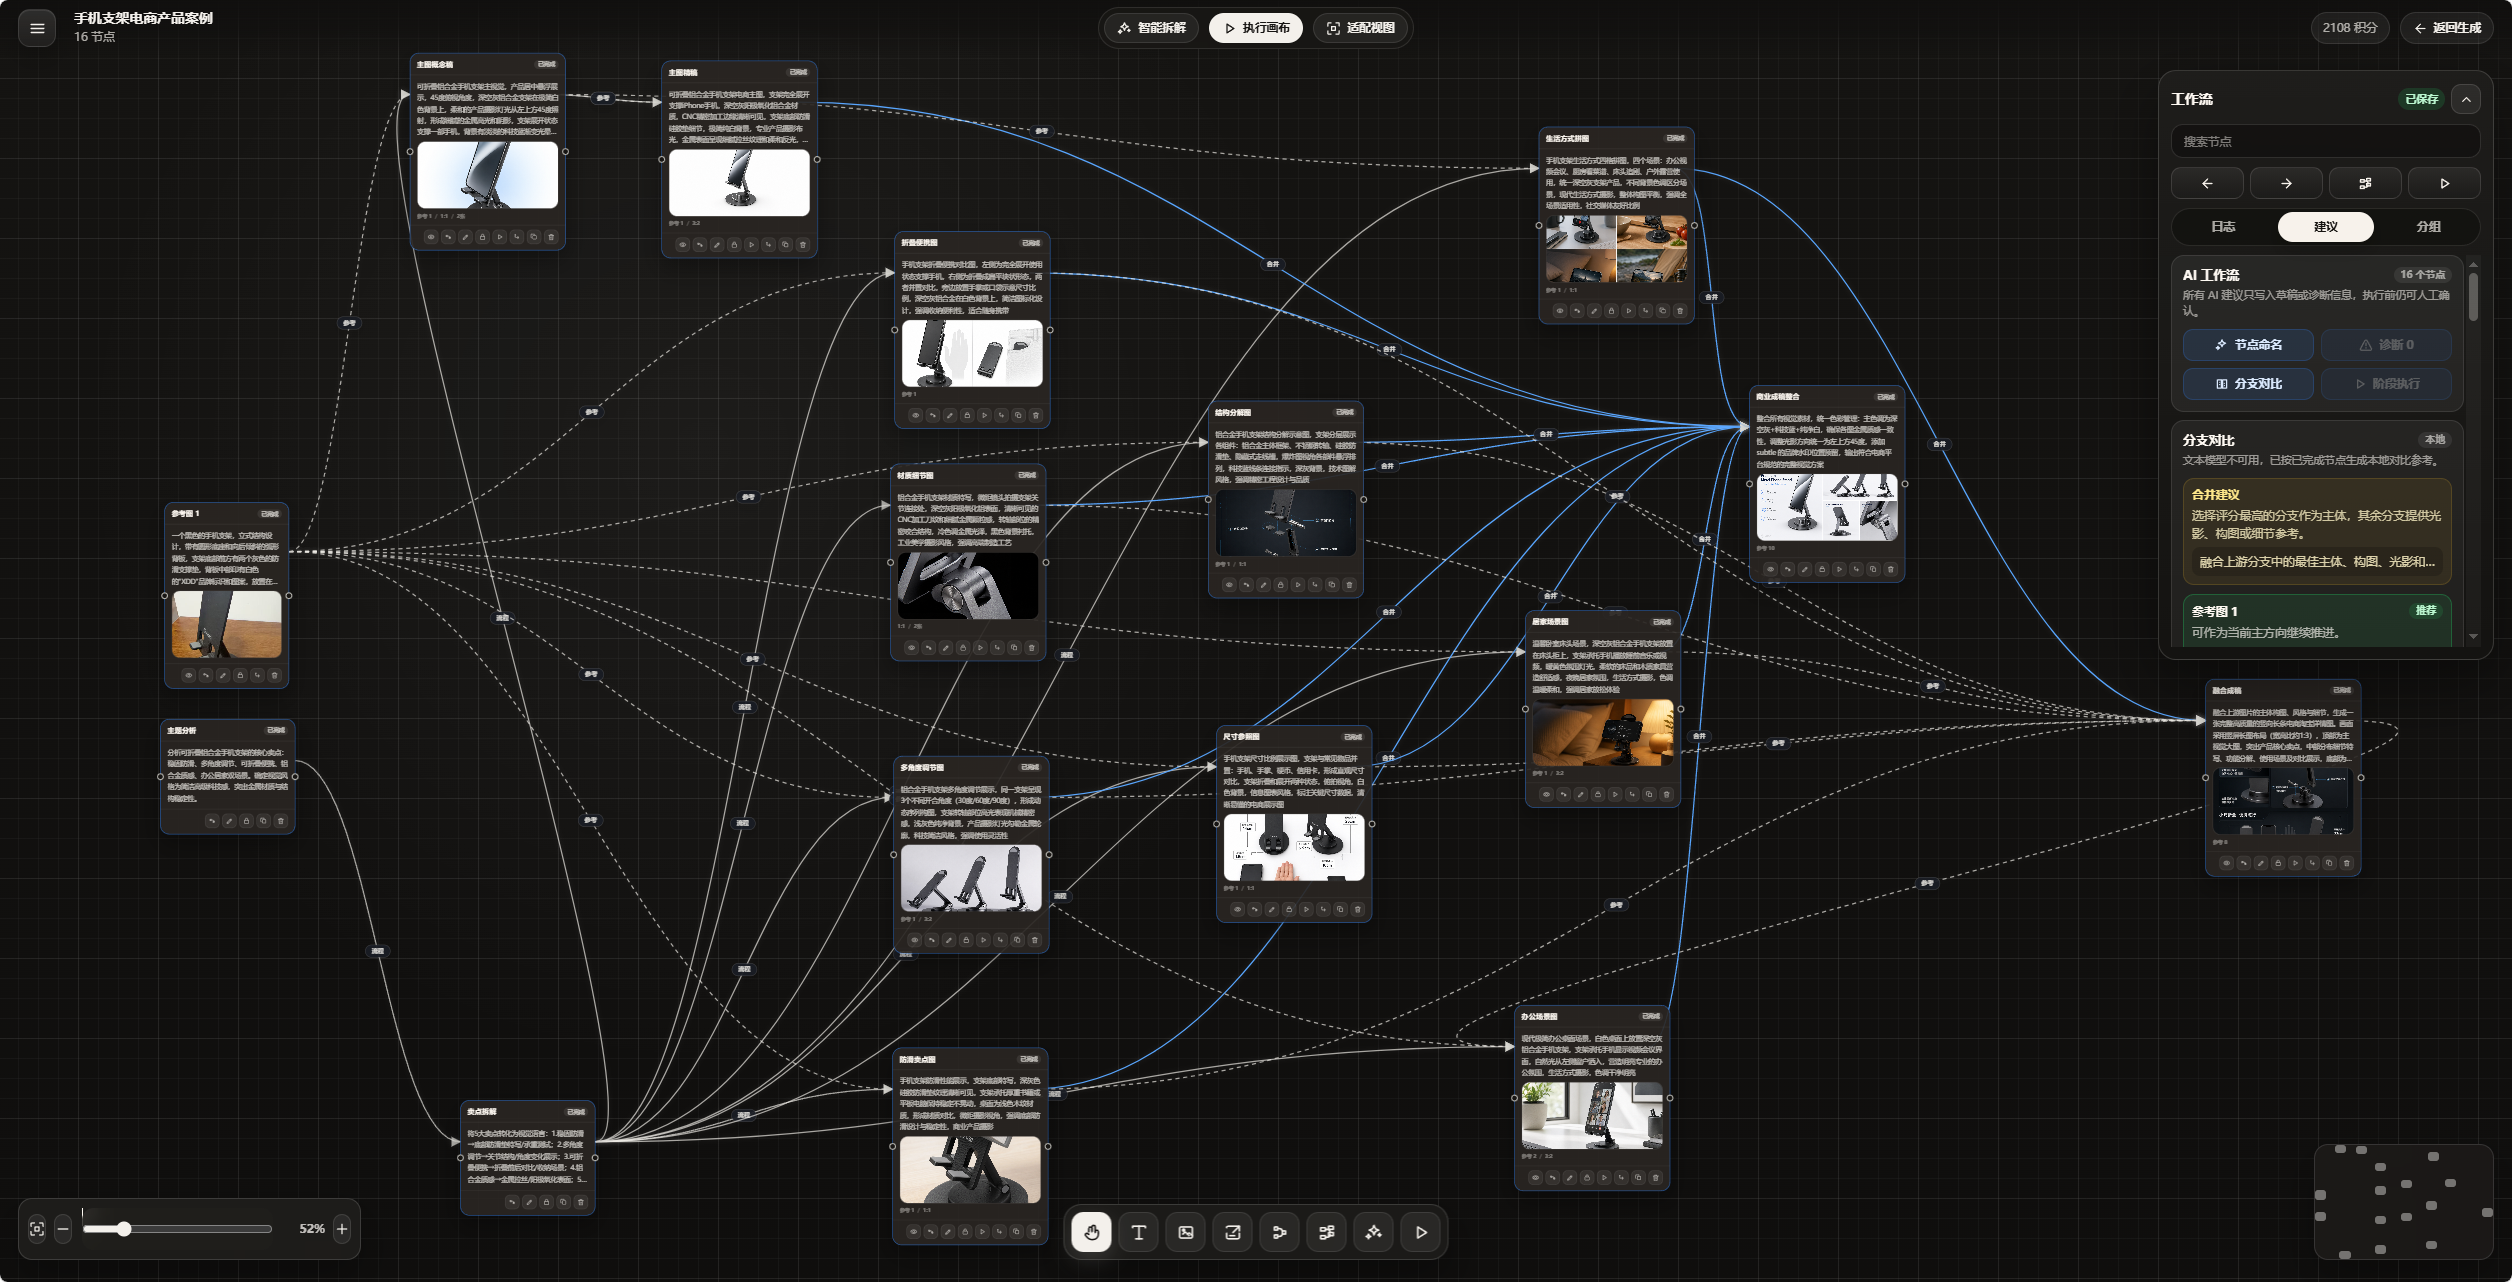Image resolution: width=2512 pixels, height=1282 pixels.
Task: Click the auto-layout tool in bottom toolbar
Action: [x=1326, y=1232]
